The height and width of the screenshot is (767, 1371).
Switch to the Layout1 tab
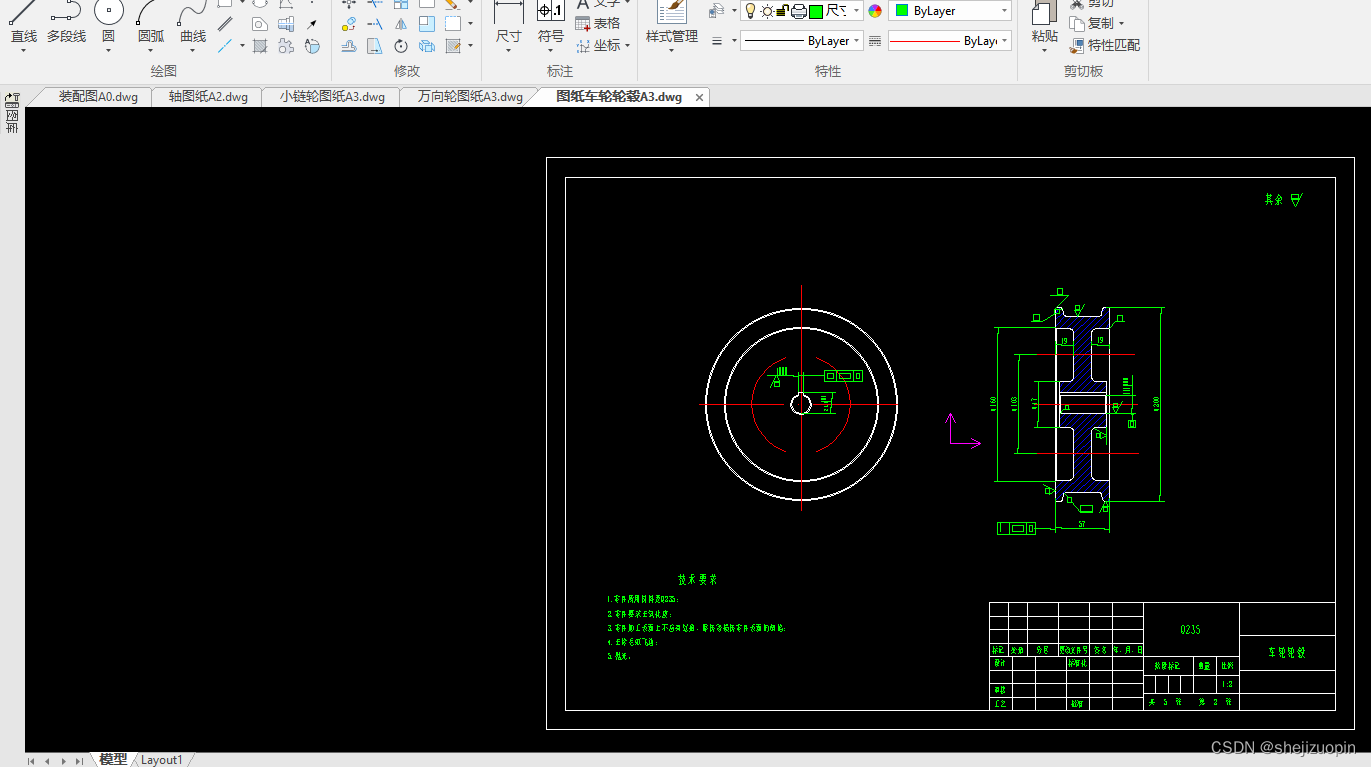(161, 760)
